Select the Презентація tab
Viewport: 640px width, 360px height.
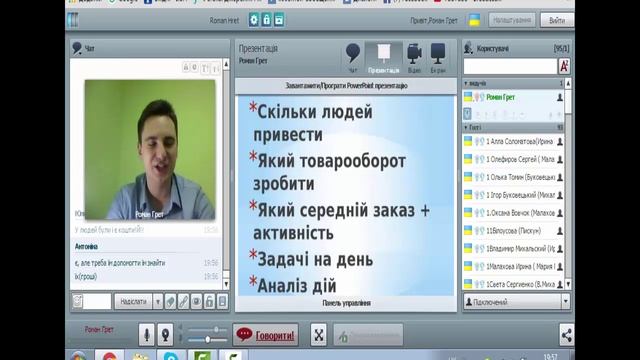(384, 58)
